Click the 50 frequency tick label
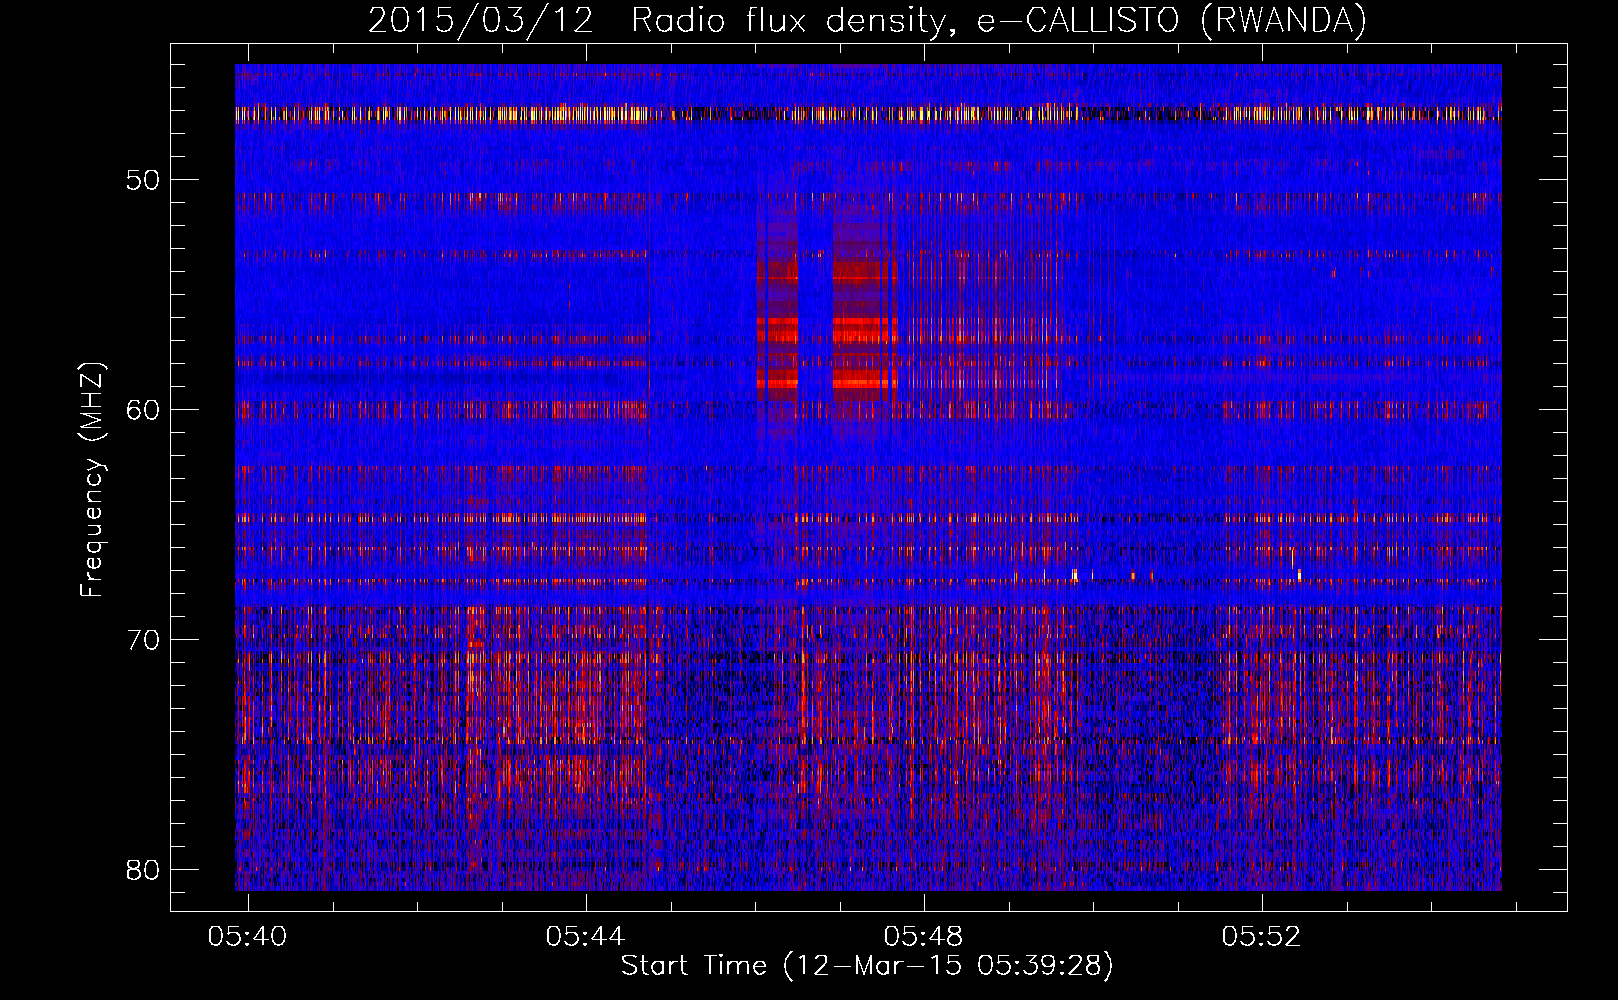 coord(144,180)
